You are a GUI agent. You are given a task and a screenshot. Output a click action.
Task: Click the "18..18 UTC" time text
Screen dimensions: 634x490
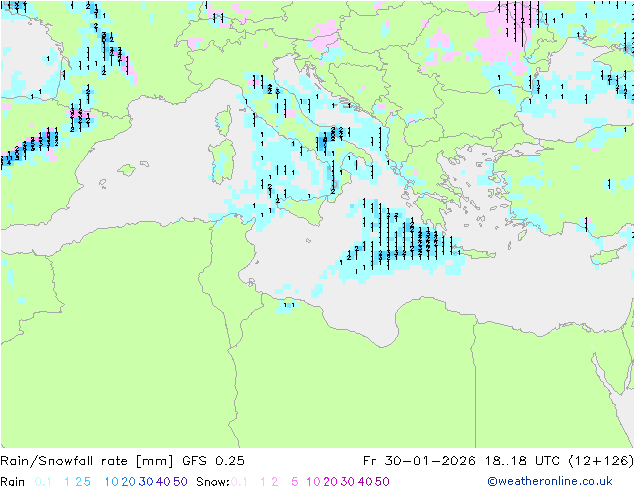click(x=522, y=461)
